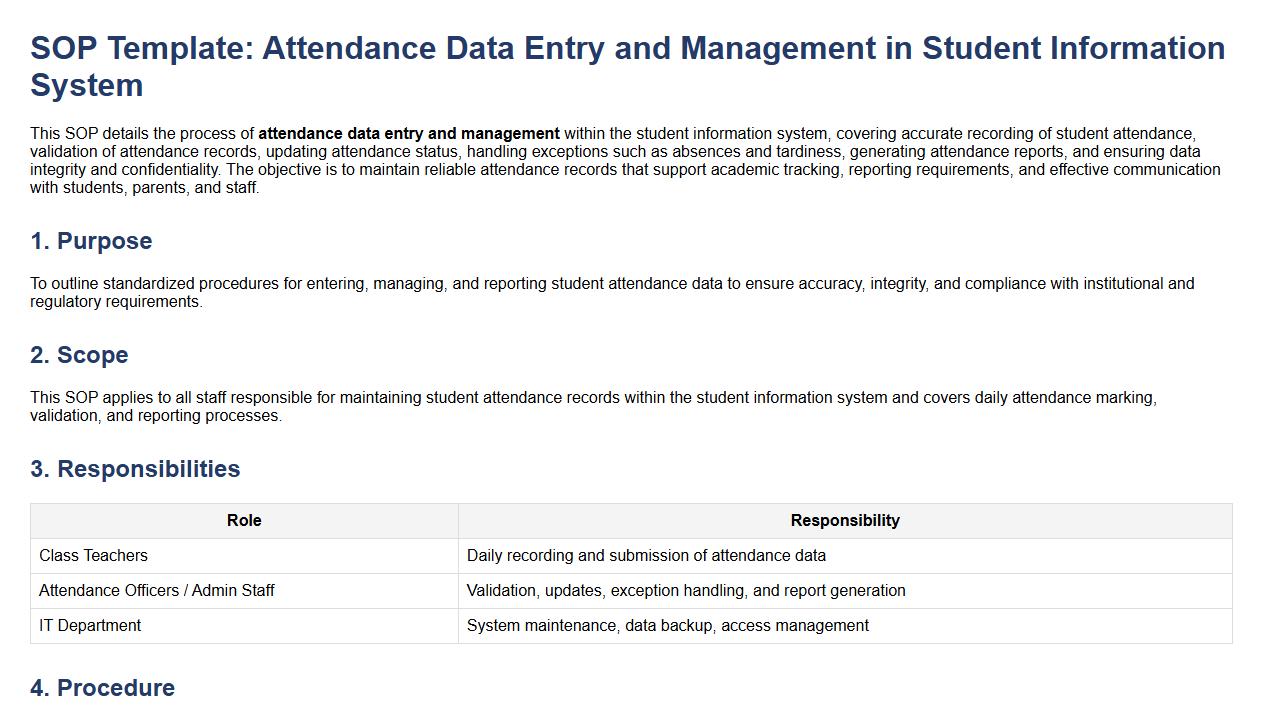Click "validation, and reporting processes" in Scope
The height and width of the screenshot is (707, 1263).
click(155, 416)
